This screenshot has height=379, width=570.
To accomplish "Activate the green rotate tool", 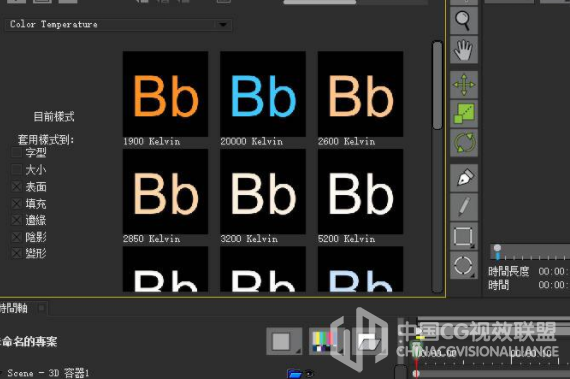I will [x=463, y=143].
